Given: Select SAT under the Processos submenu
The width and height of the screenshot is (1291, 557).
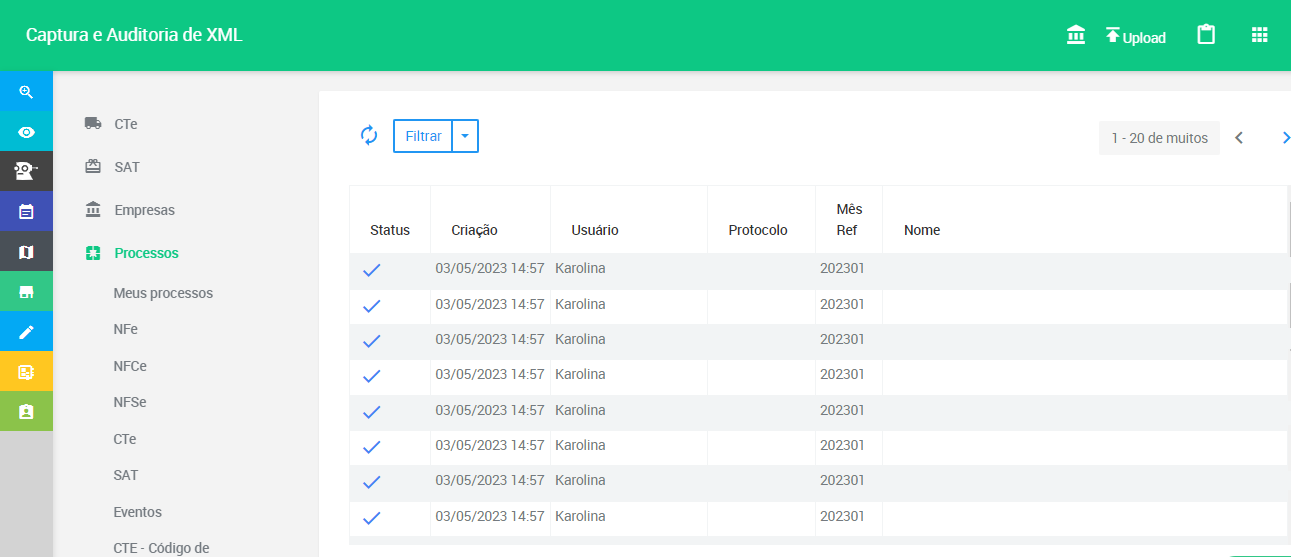Looking at the screenshot, I should pyautogui.click(x=126, y=475).
